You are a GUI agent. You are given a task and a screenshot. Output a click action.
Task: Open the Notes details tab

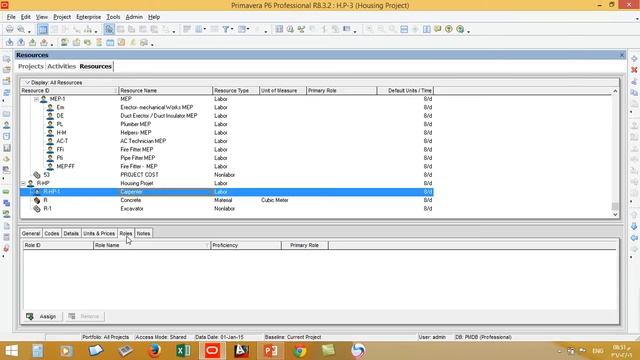(x=143, y=233)
